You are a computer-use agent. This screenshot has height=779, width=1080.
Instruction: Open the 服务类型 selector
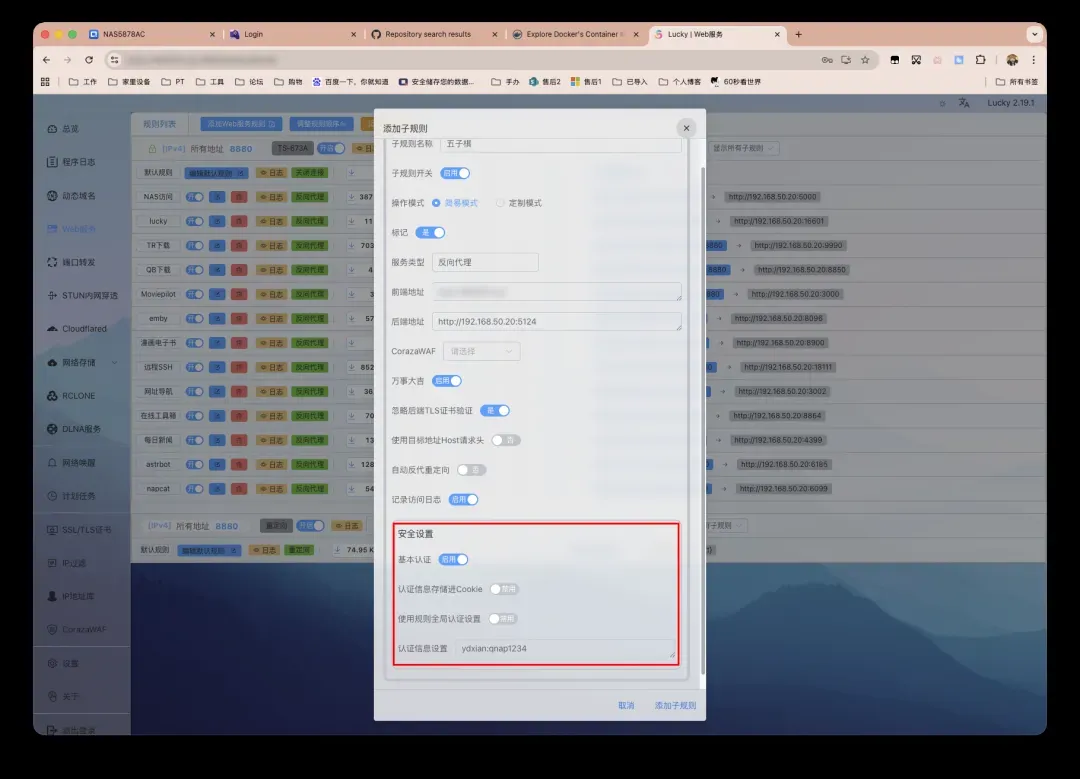pos(485,262)
